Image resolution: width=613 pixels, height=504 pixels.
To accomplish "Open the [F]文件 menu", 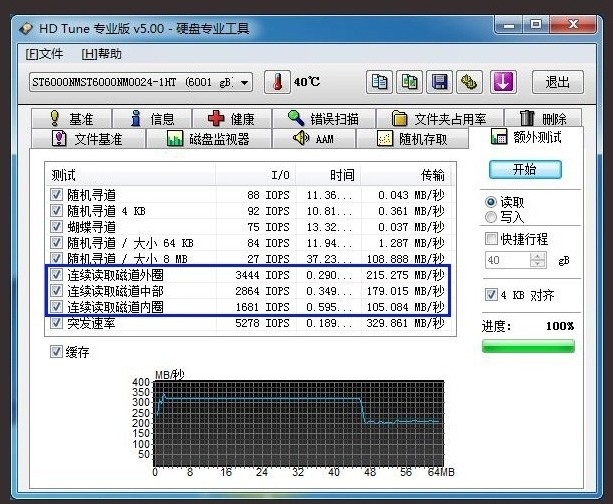I will [x=44, y=54].
